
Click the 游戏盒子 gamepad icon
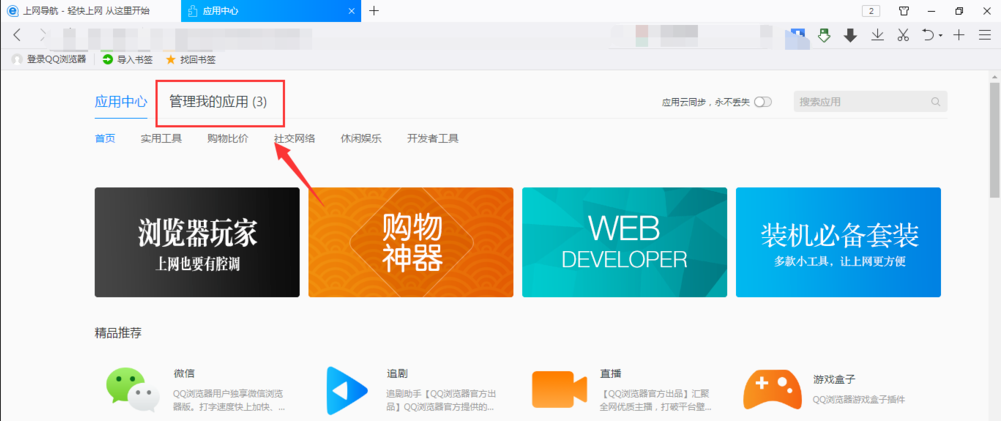tap(772, 388)
